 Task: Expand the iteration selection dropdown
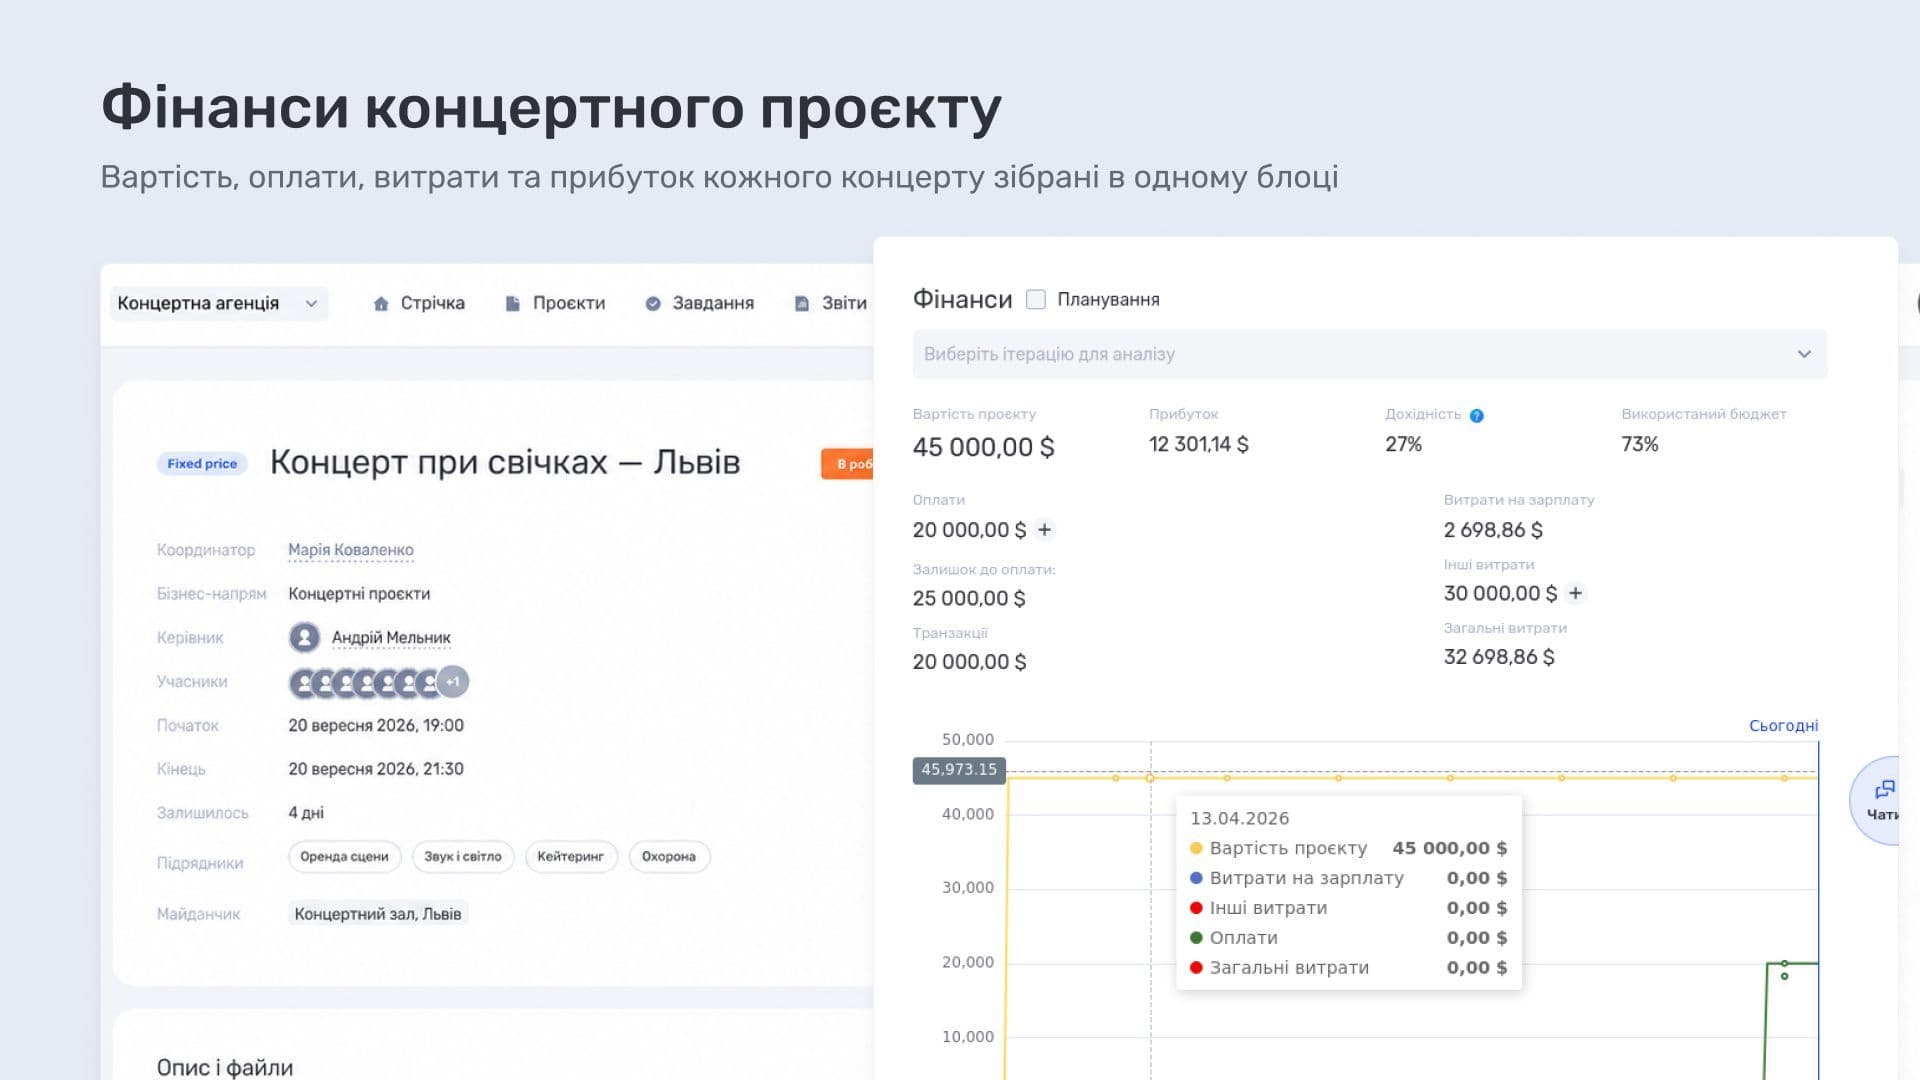point(1369,354)
